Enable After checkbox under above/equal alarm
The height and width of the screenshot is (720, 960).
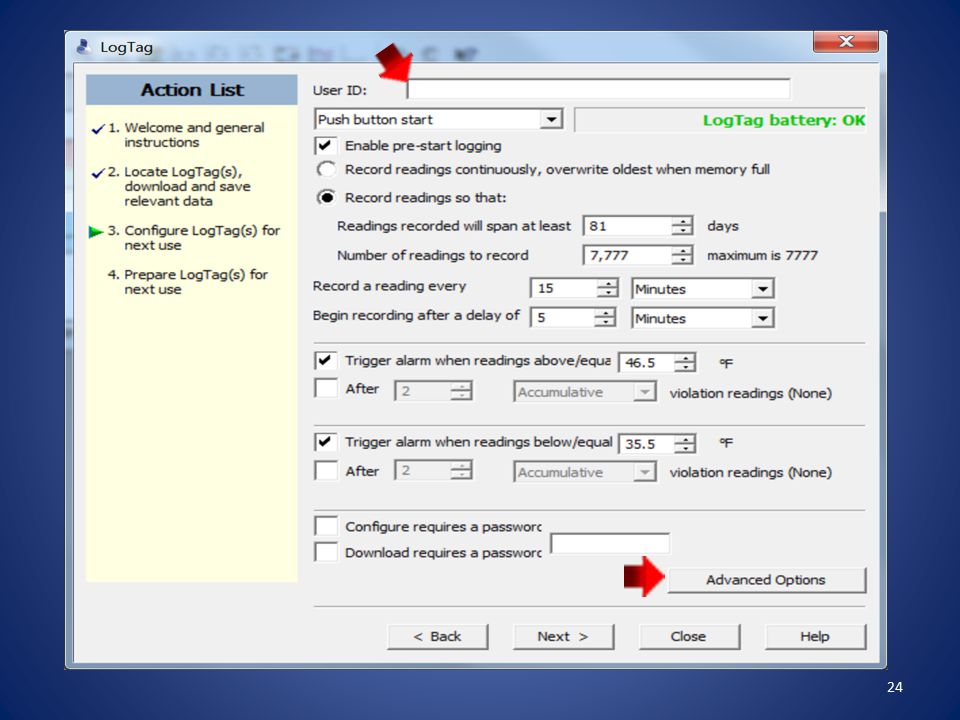pos(326,388)
